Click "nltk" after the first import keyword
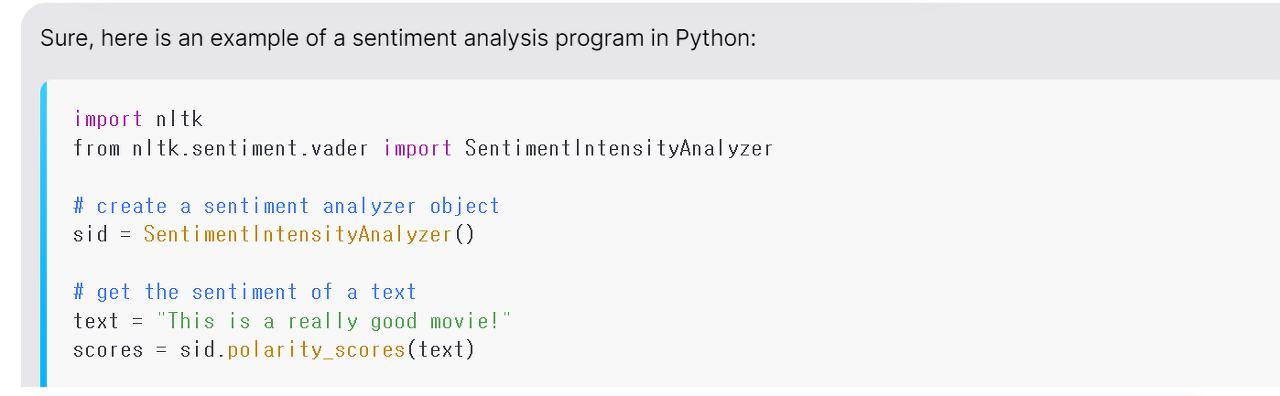This screenshot has width=1280, height=396. click(x=180, y=119)
